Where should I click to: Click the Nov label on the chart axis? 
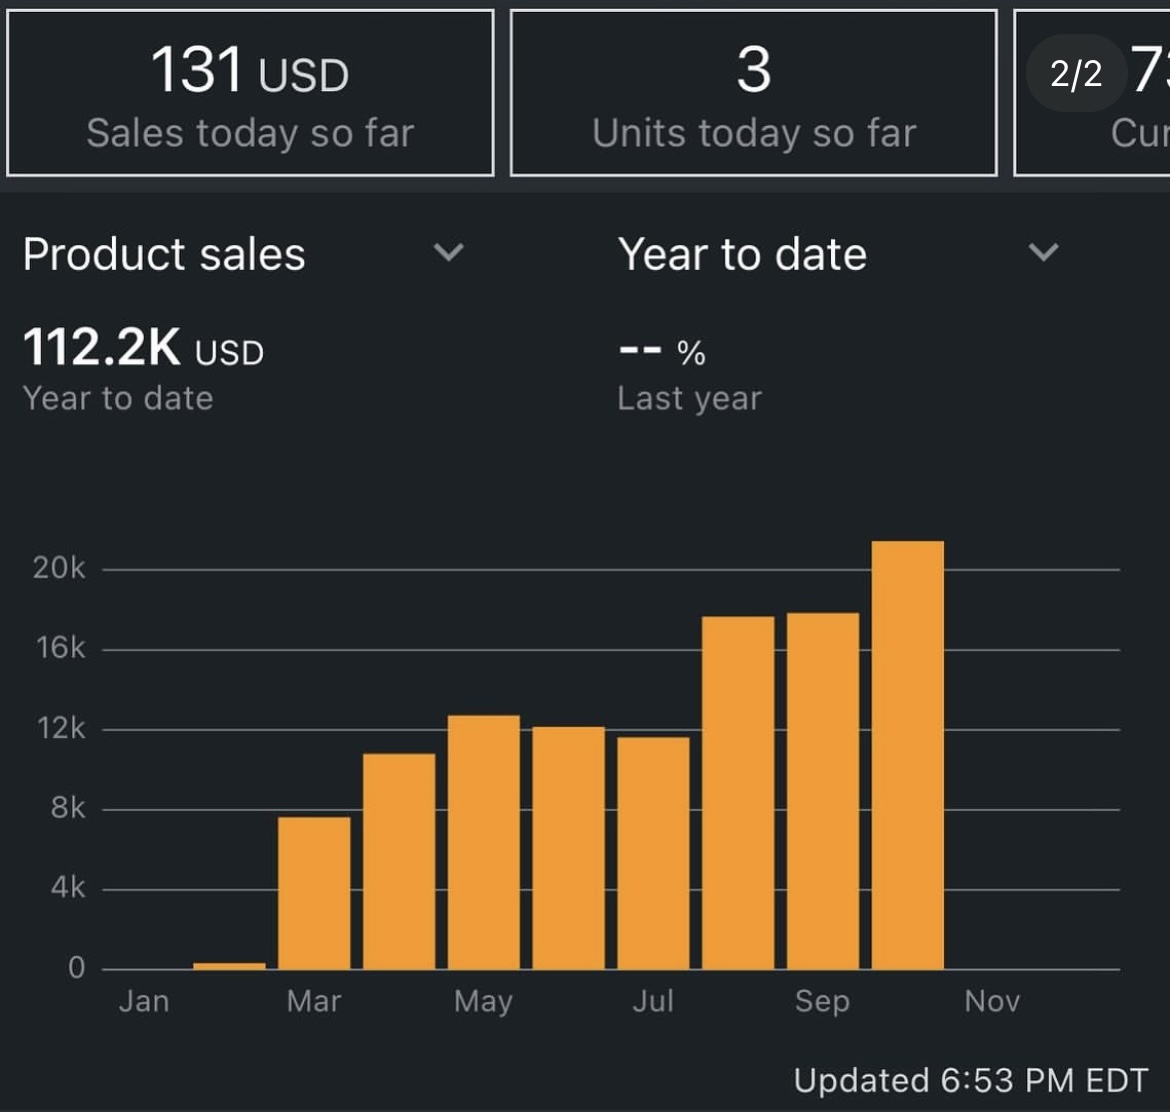pyautogui.click(x=992, y=1001)
